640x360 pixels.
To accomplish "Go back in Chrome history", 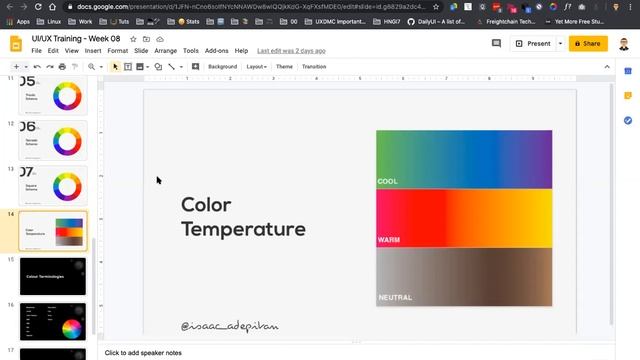I will click(9, 7).
